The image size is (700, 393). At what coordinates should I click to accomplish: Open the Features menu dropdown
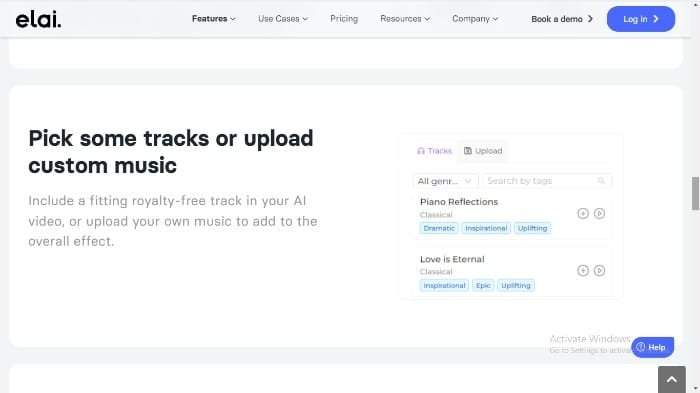pyautogui.click(x=213, y=19)
